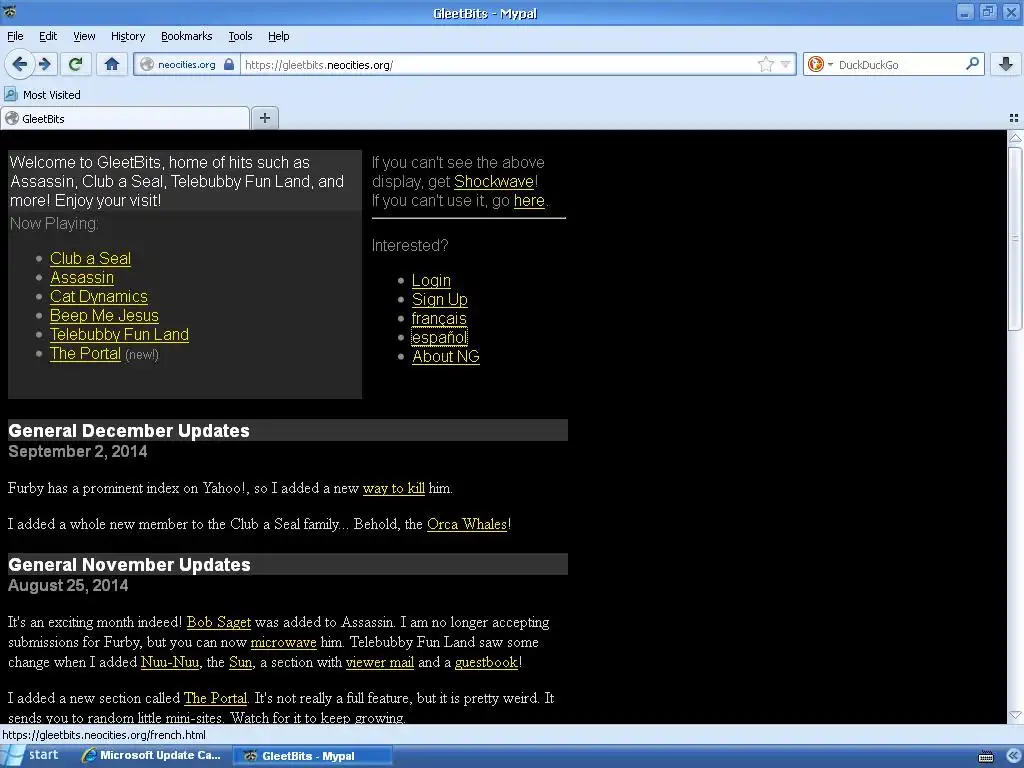Go back with the Back arrow button
Viewport: 1024px width, 768px height.
[19, 64]
